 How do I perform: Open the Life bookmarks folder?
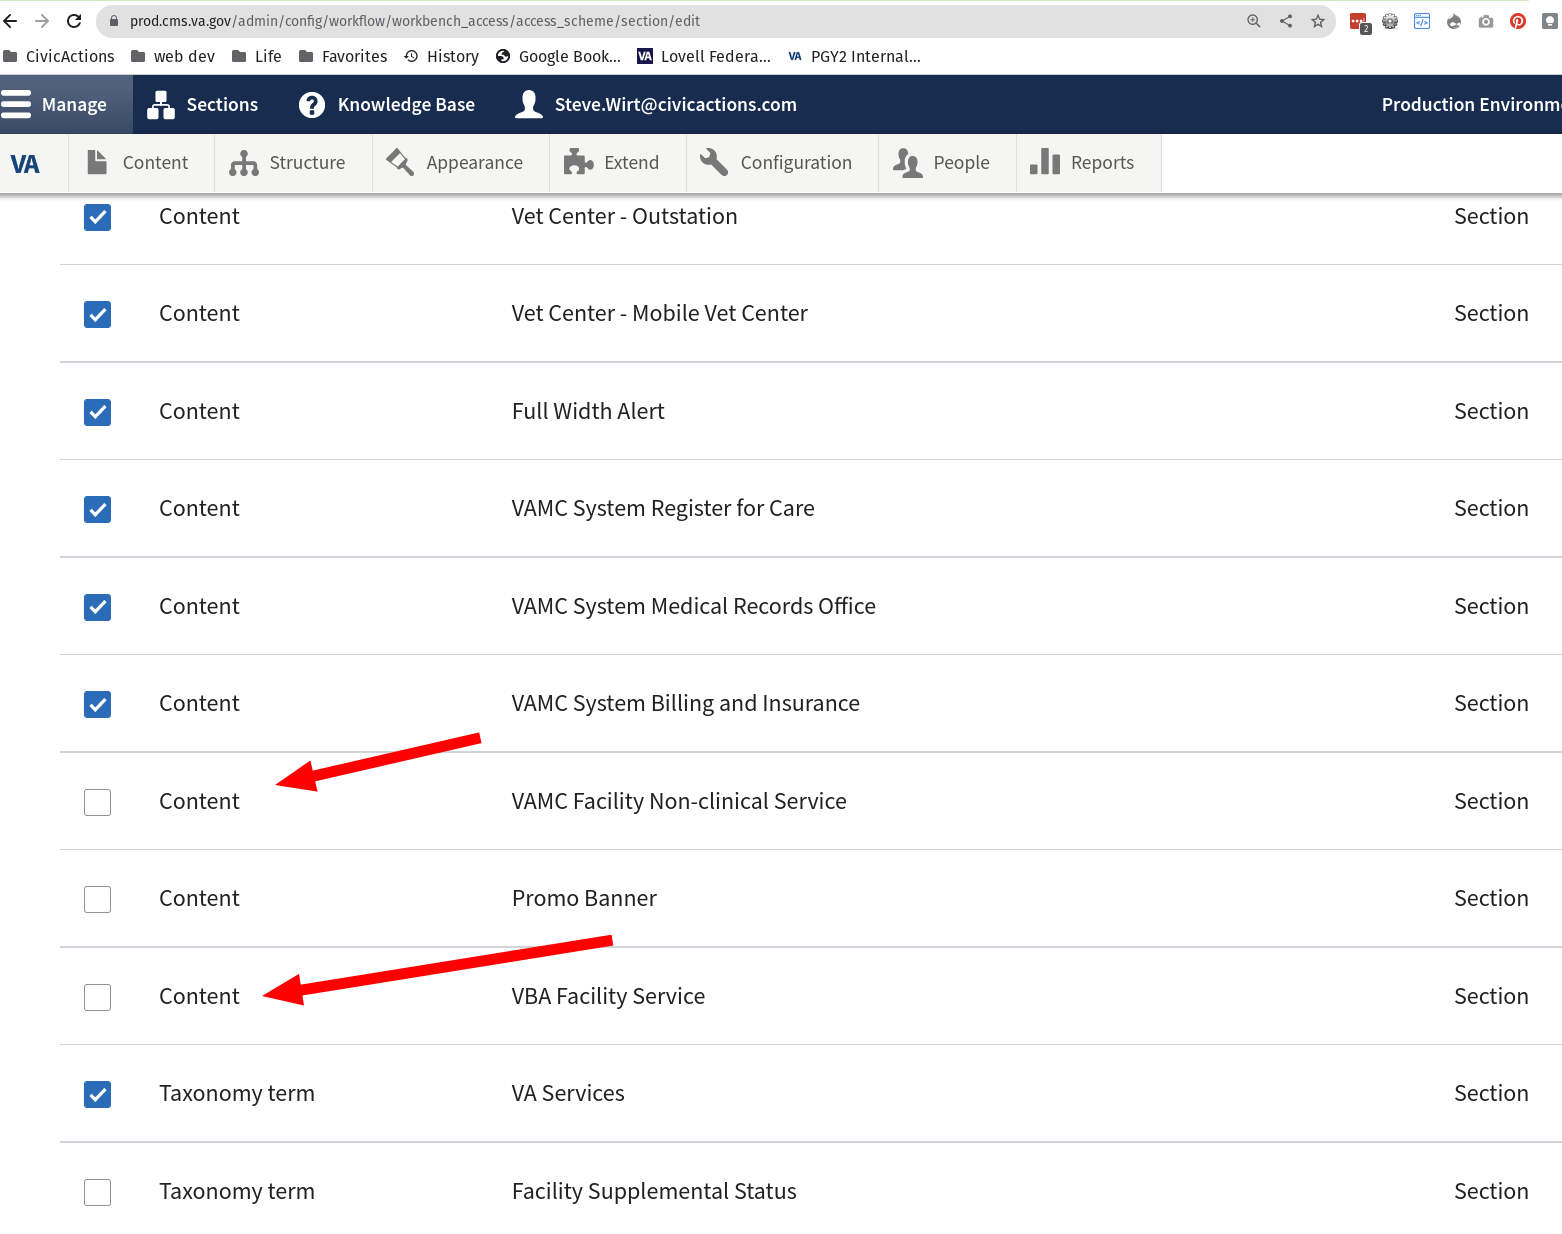pyautogui.click(x=257, y=57)
